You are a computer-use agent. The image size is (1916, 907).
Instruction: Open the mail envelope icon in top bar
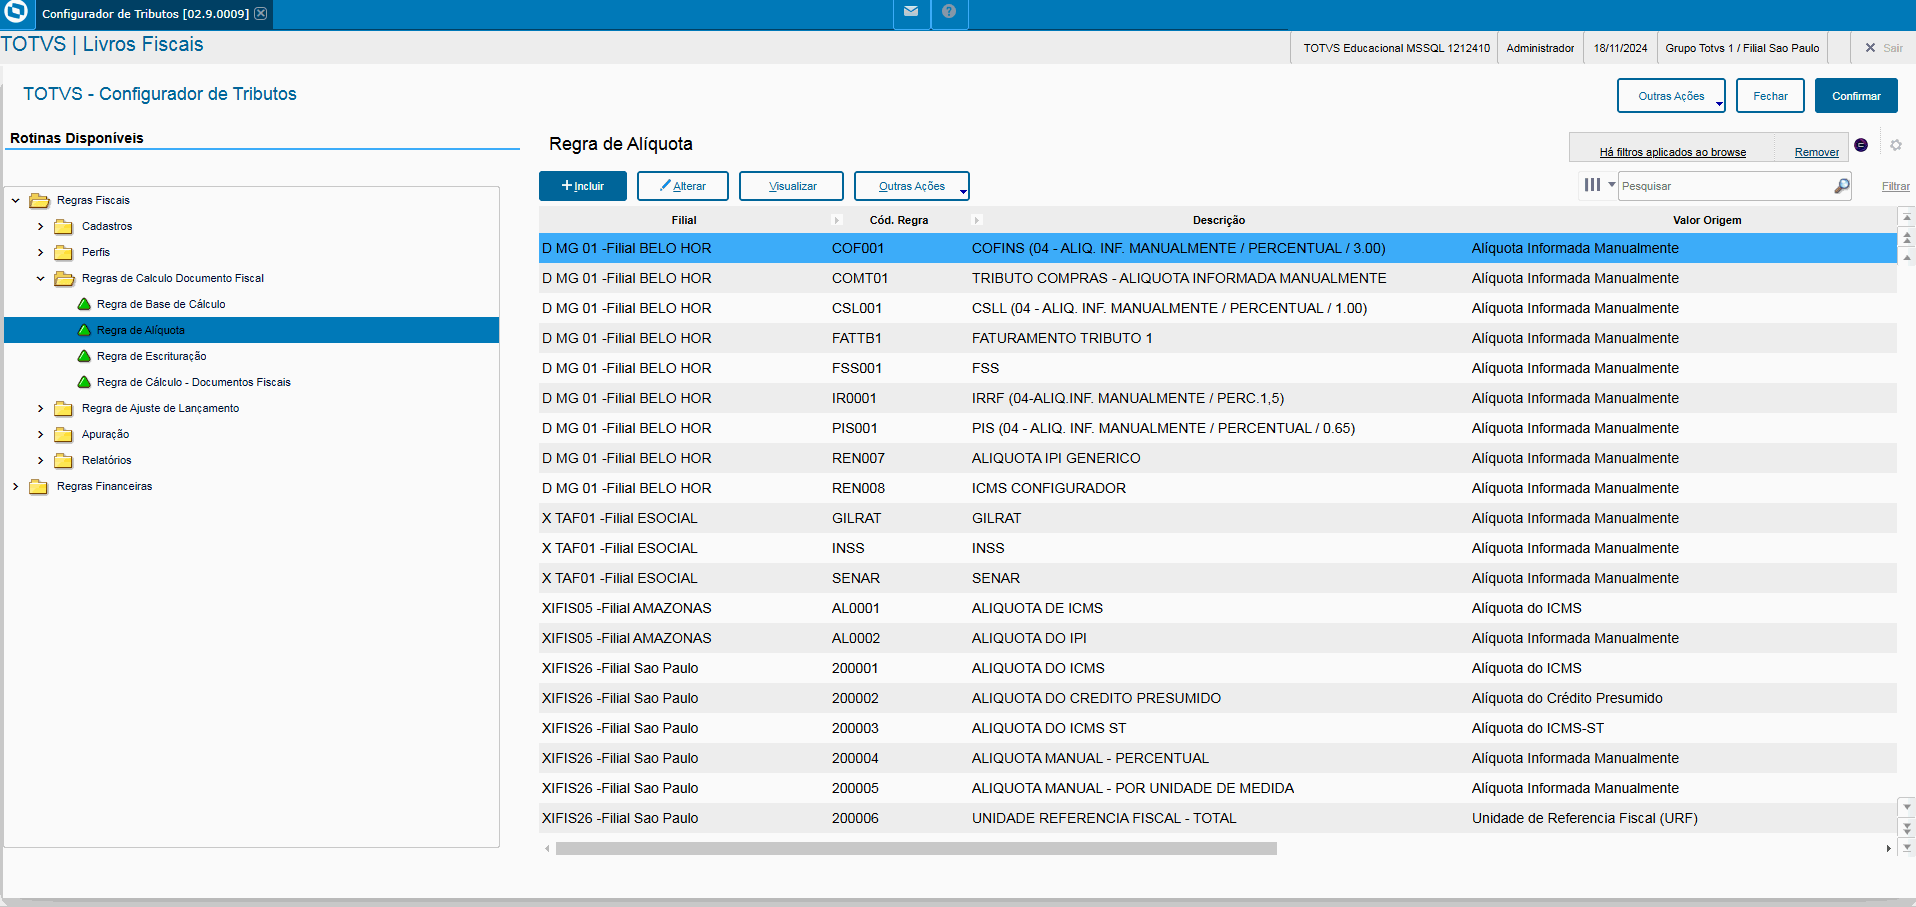tap(911, 12)
